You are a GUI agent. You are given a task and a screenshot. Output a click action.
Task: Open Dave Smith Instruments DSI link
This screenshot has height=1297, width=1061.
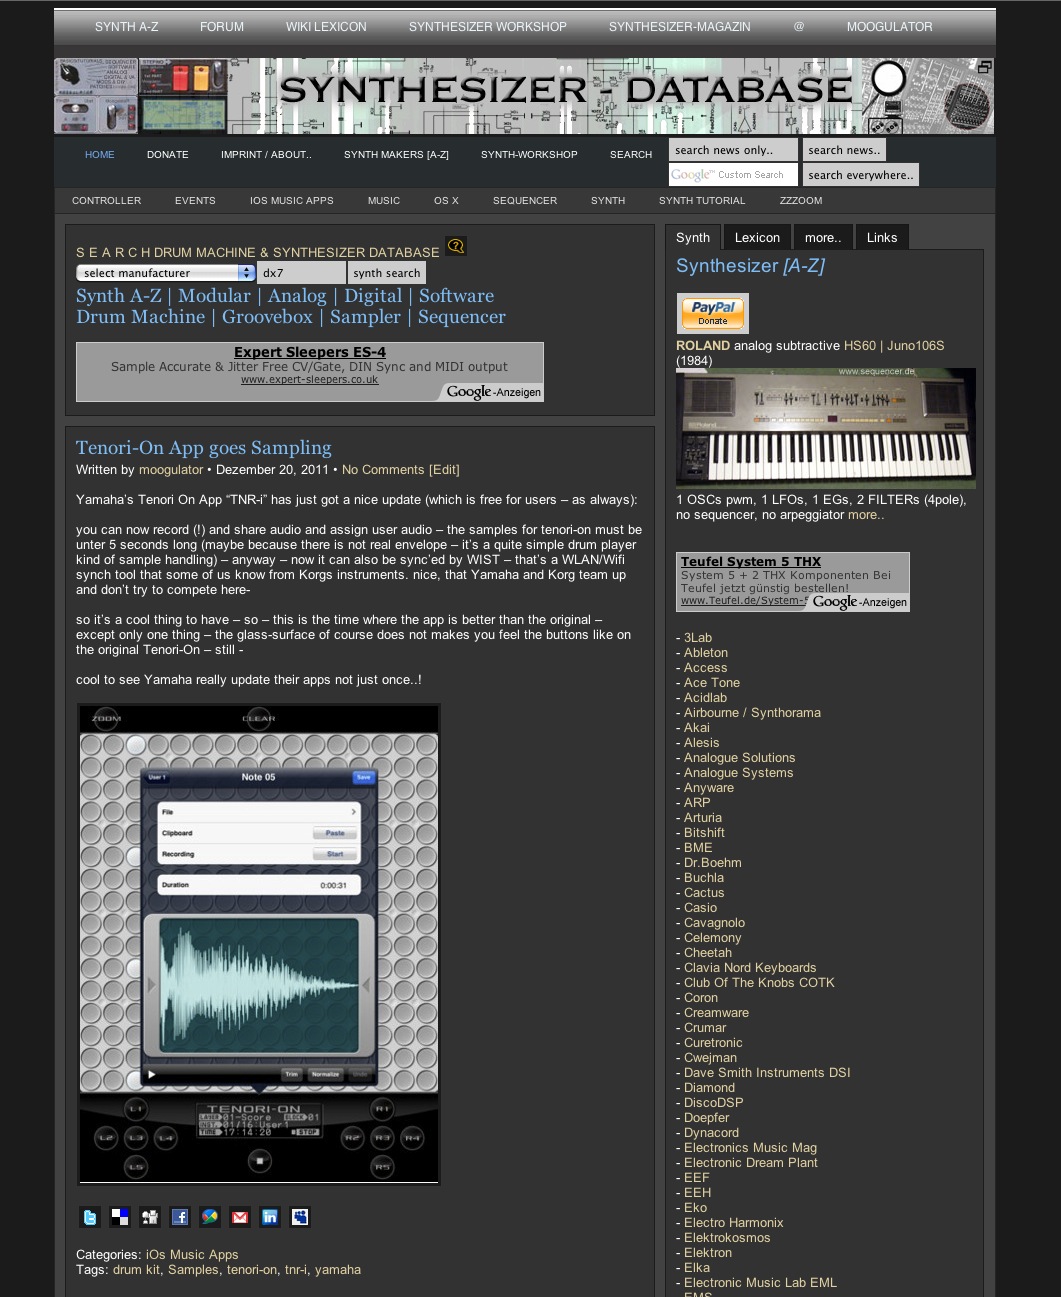click(767, 1073)
